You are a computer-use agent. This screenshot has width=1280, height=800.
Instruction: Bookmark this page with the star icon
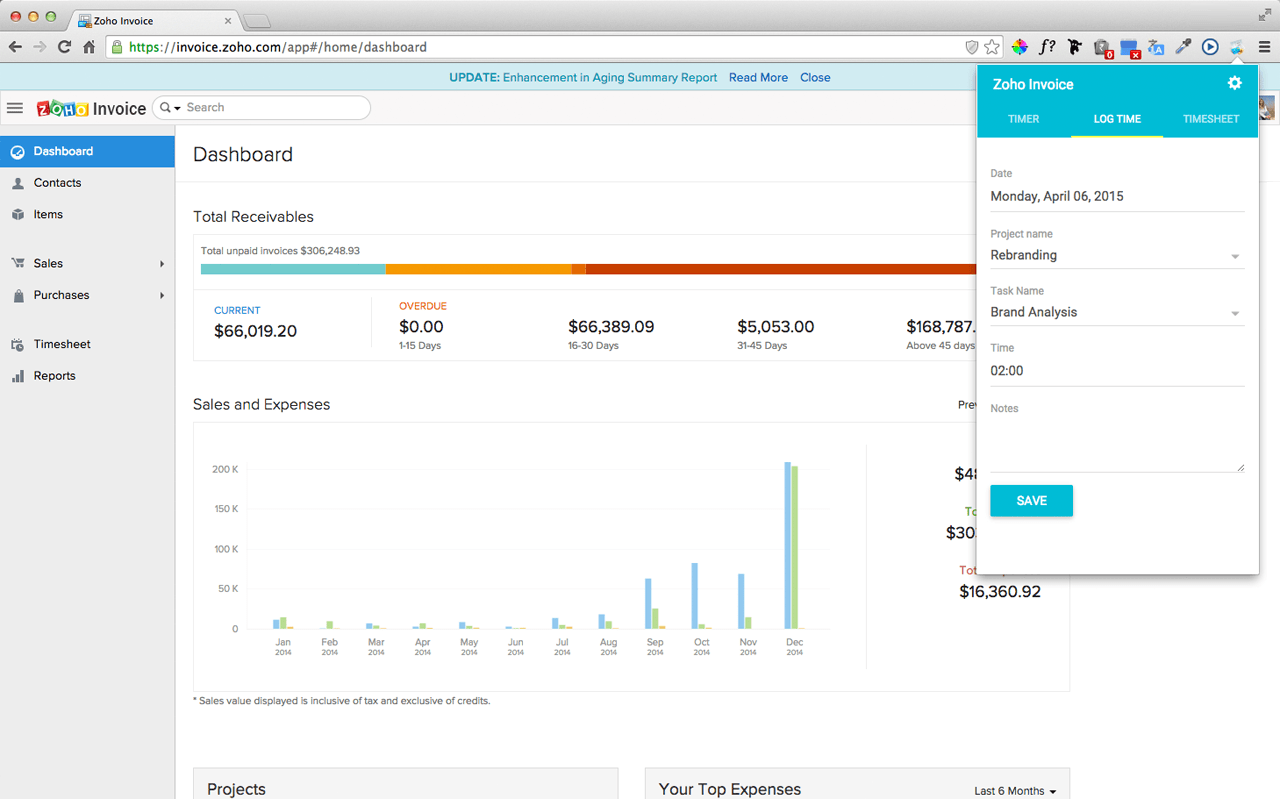[x=992, y=47]
